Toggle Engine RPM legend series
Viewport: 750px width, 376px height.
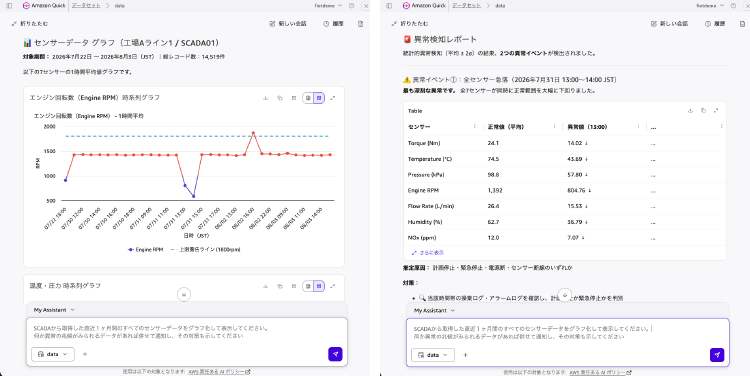(x=145, y=250)
